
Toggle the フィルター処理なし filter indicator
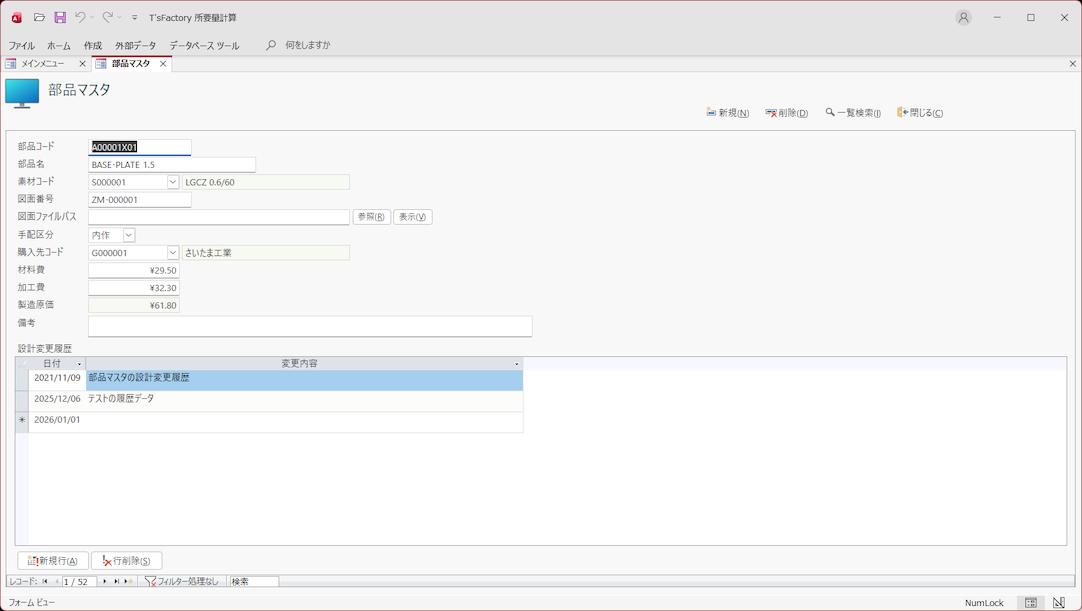click(182, 581)
